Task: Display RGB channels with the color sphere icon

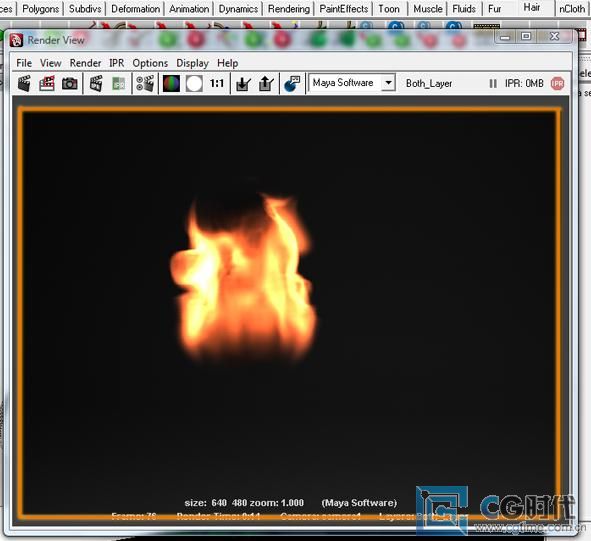Action: pos(171,83)
